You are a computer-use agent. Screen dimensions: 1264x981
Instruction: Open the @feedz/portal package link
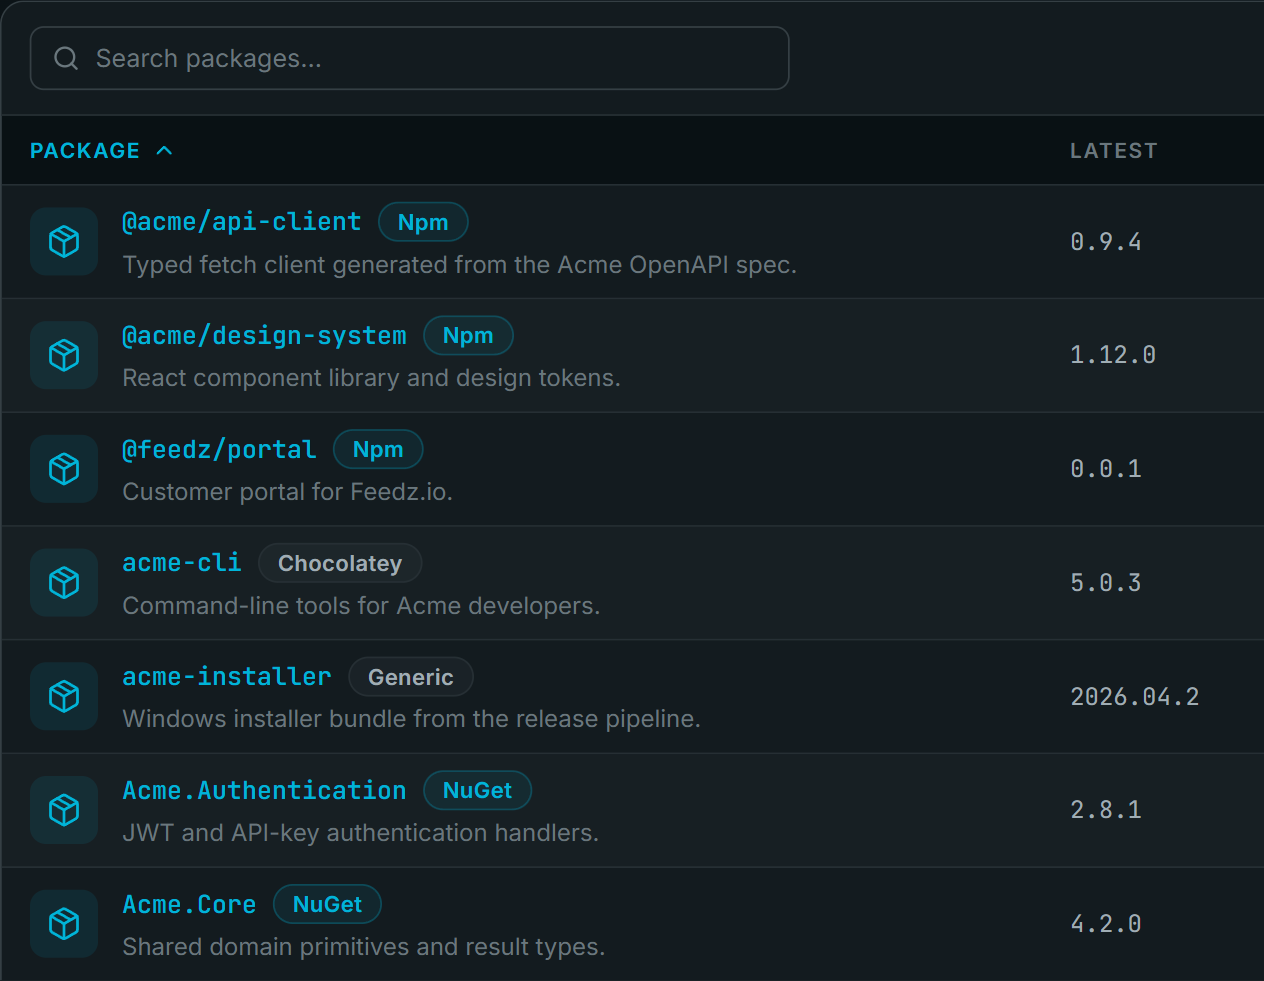(219, 450)
